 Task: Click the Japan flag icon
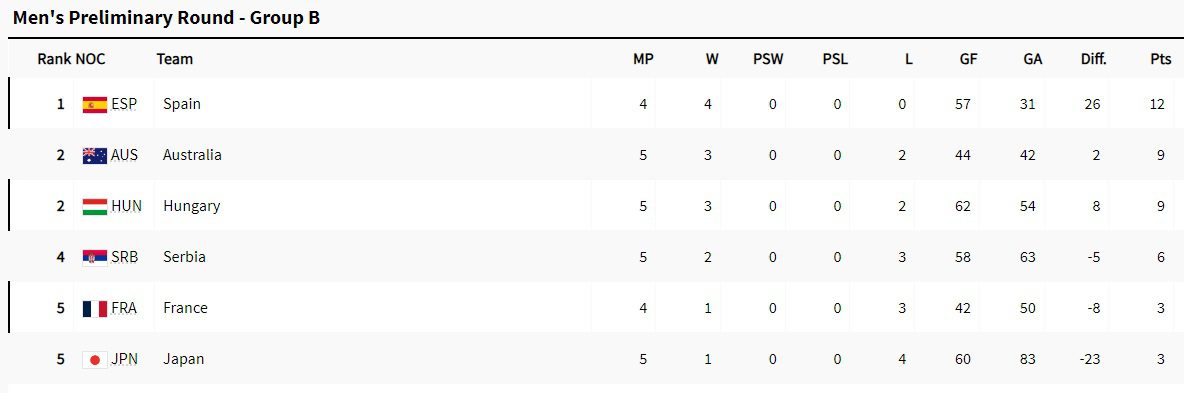pos(94,360)
